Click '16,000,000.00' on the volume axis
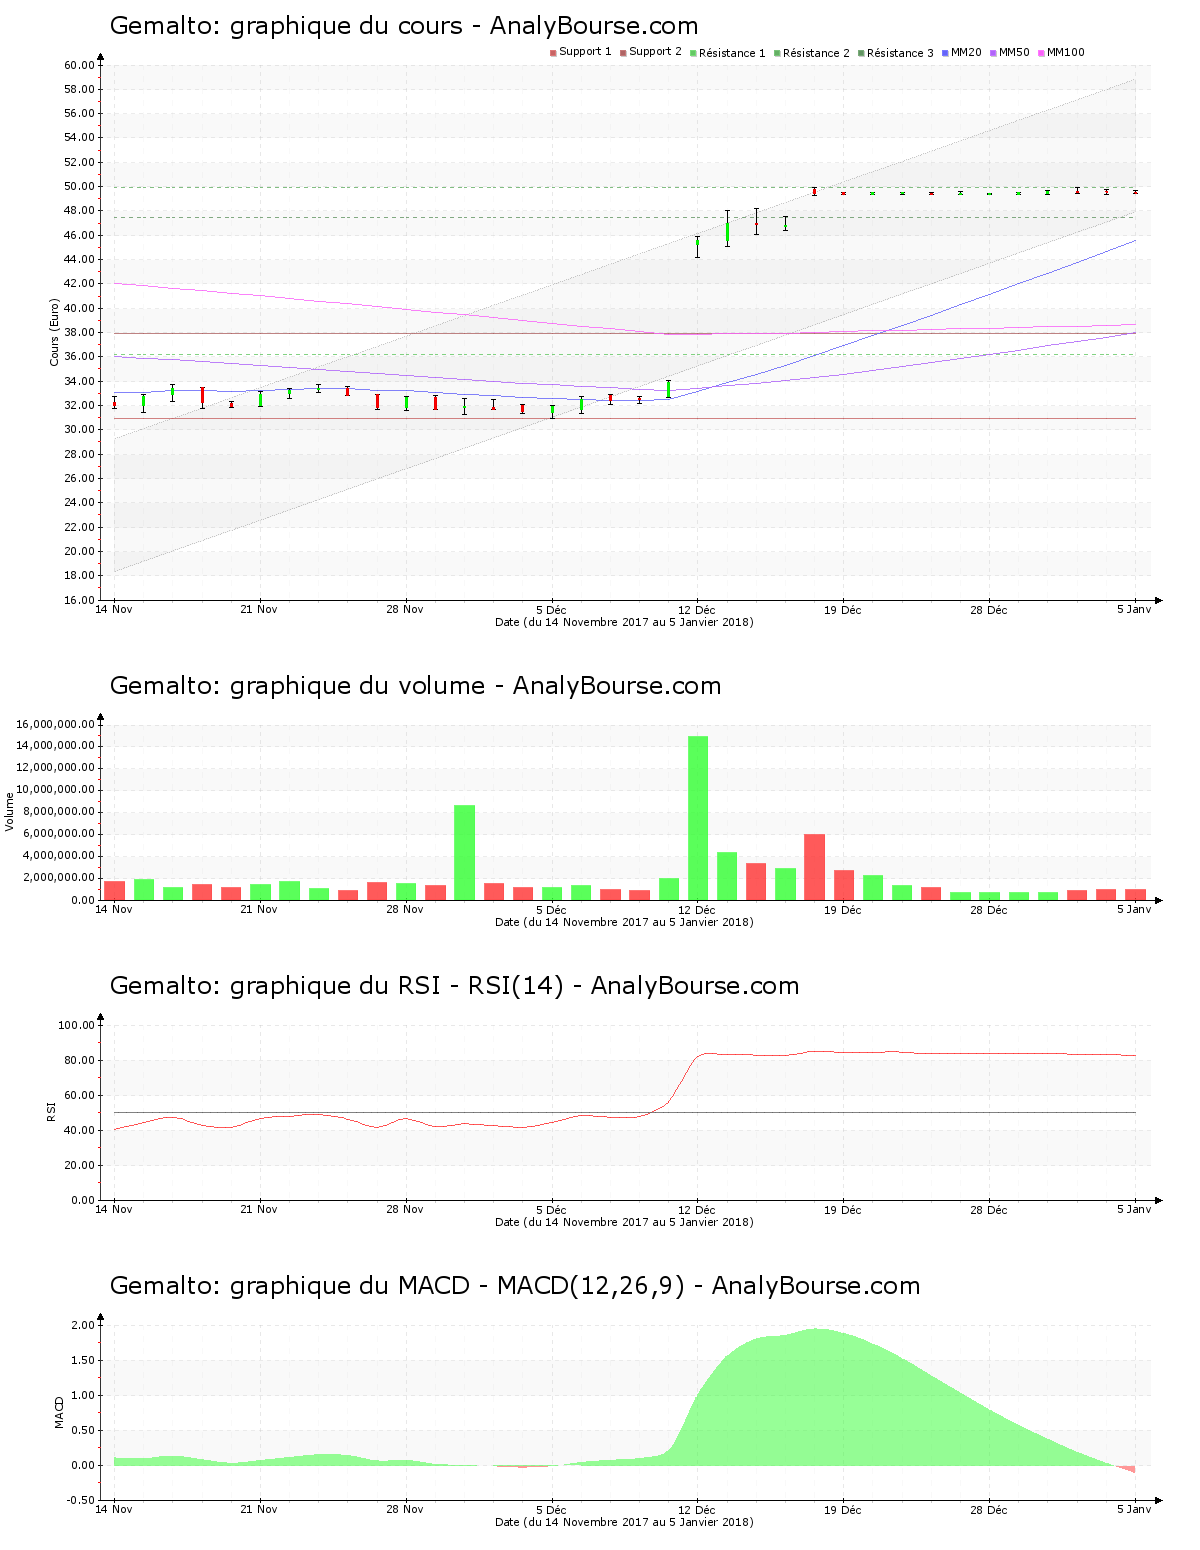 click(56, 724)
